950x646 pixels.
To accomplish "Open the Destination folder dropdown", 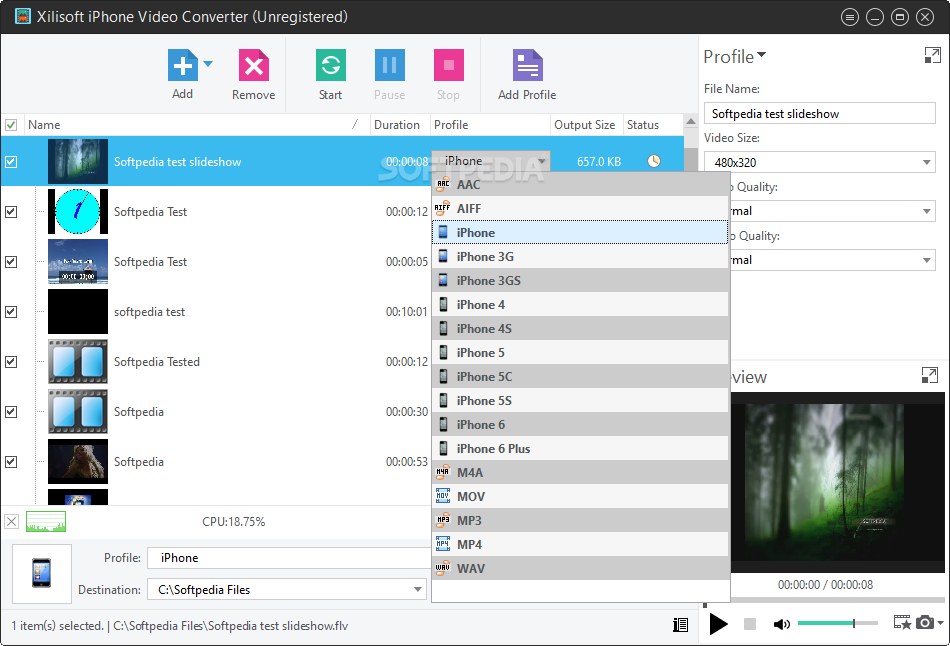I will (x=417, y=590).
